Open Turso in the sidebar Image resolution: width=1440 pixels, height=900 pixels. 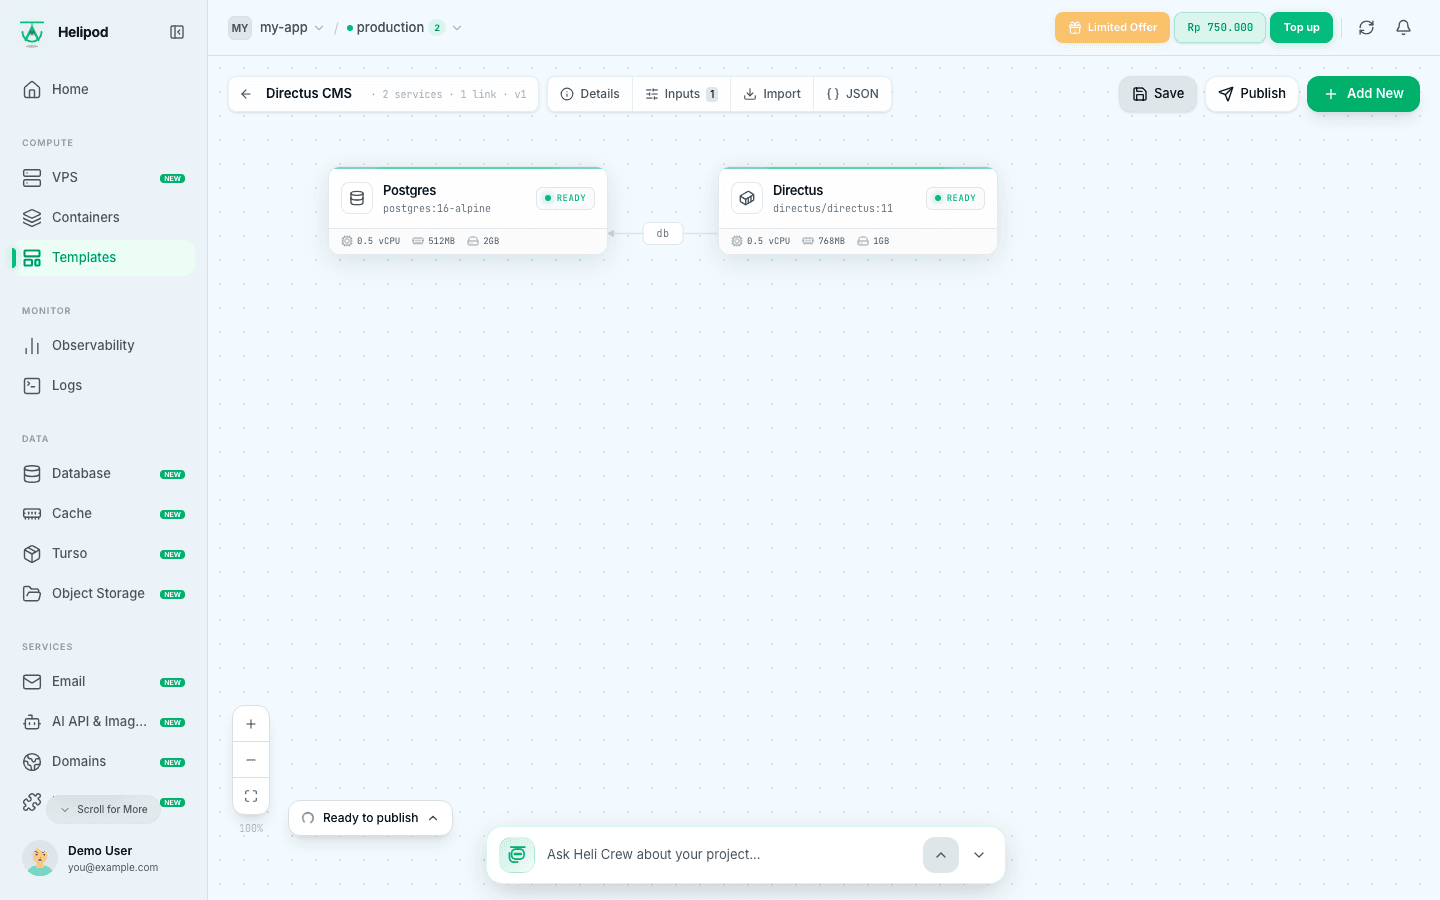[103, 553]
